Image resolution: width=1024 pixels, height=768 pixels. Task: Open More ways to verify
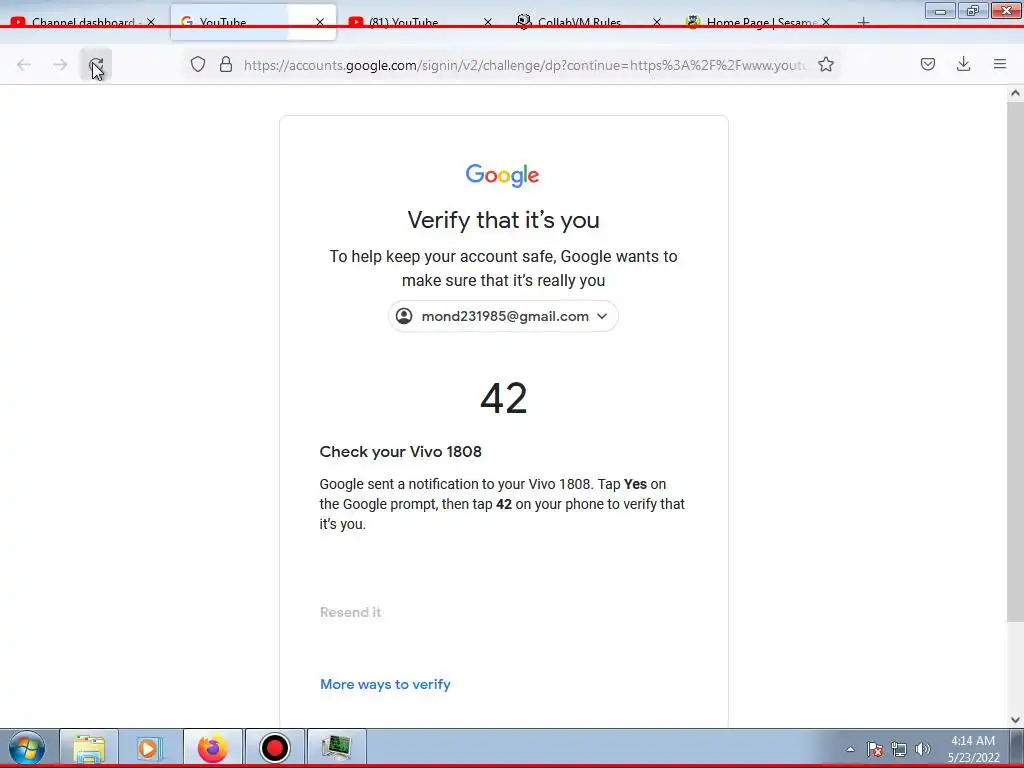click(x=385, y=684)
